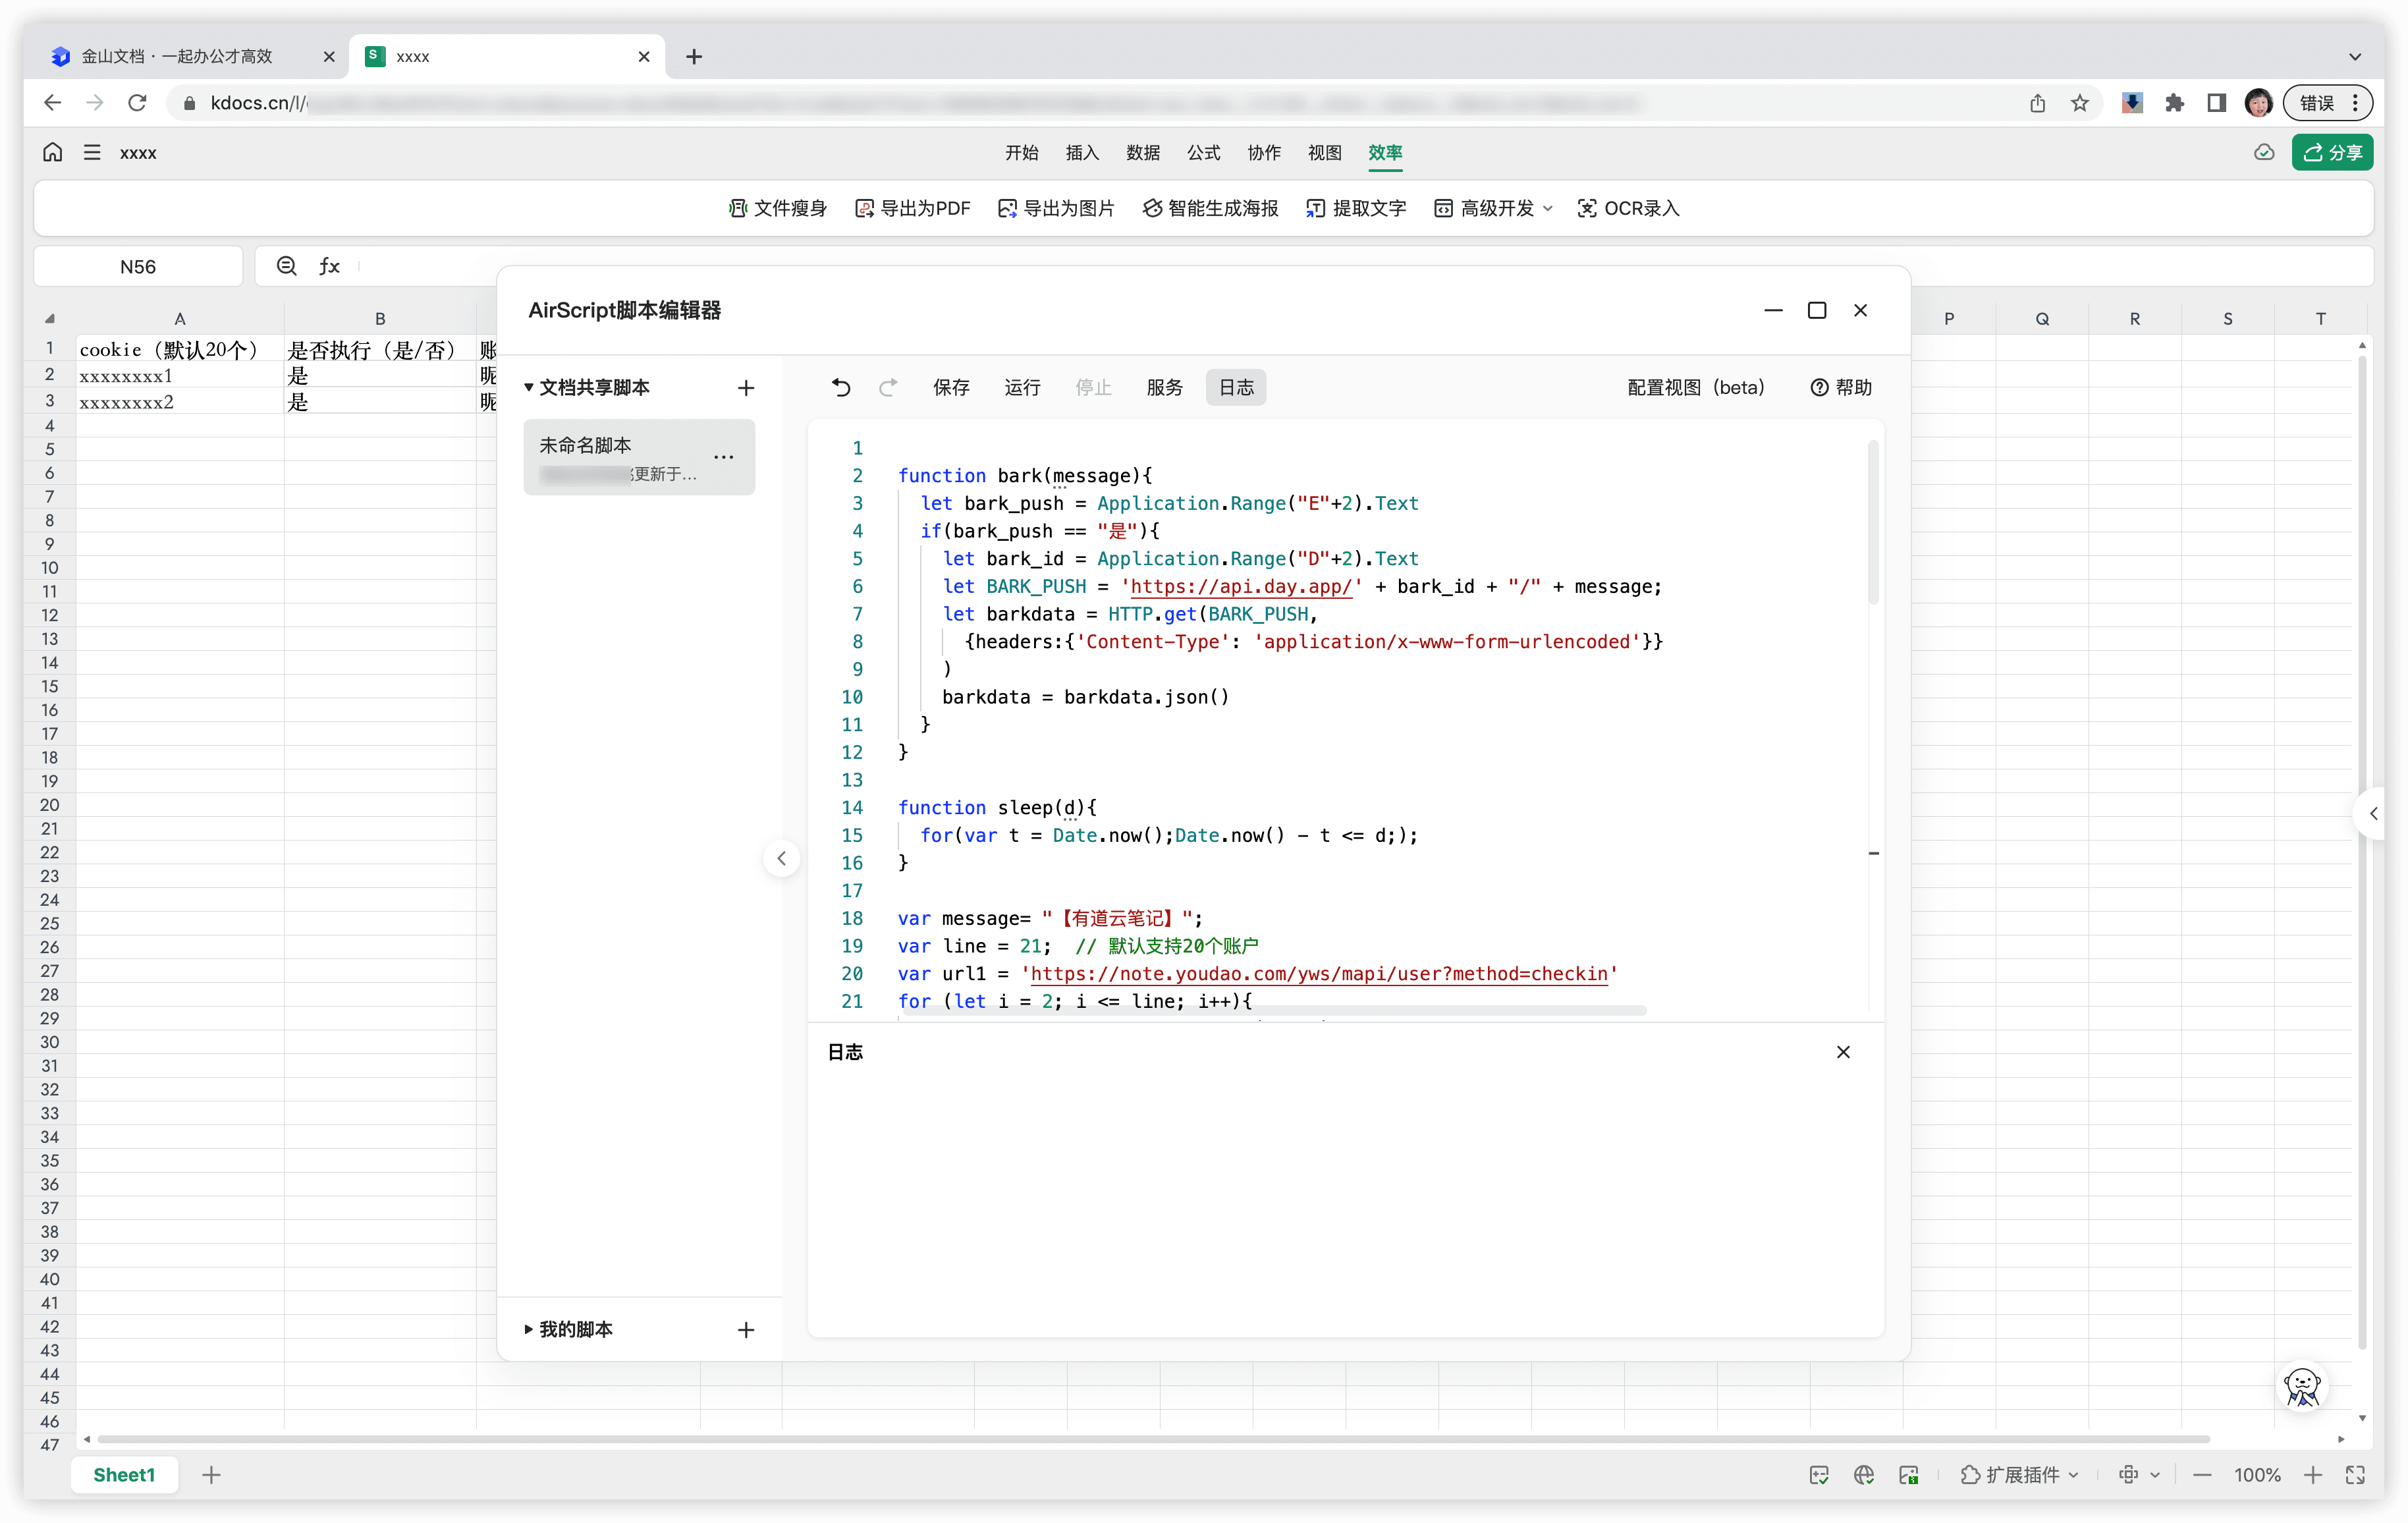
Task: Collapse the script list sidebar arrow
Action: (782, 858)
